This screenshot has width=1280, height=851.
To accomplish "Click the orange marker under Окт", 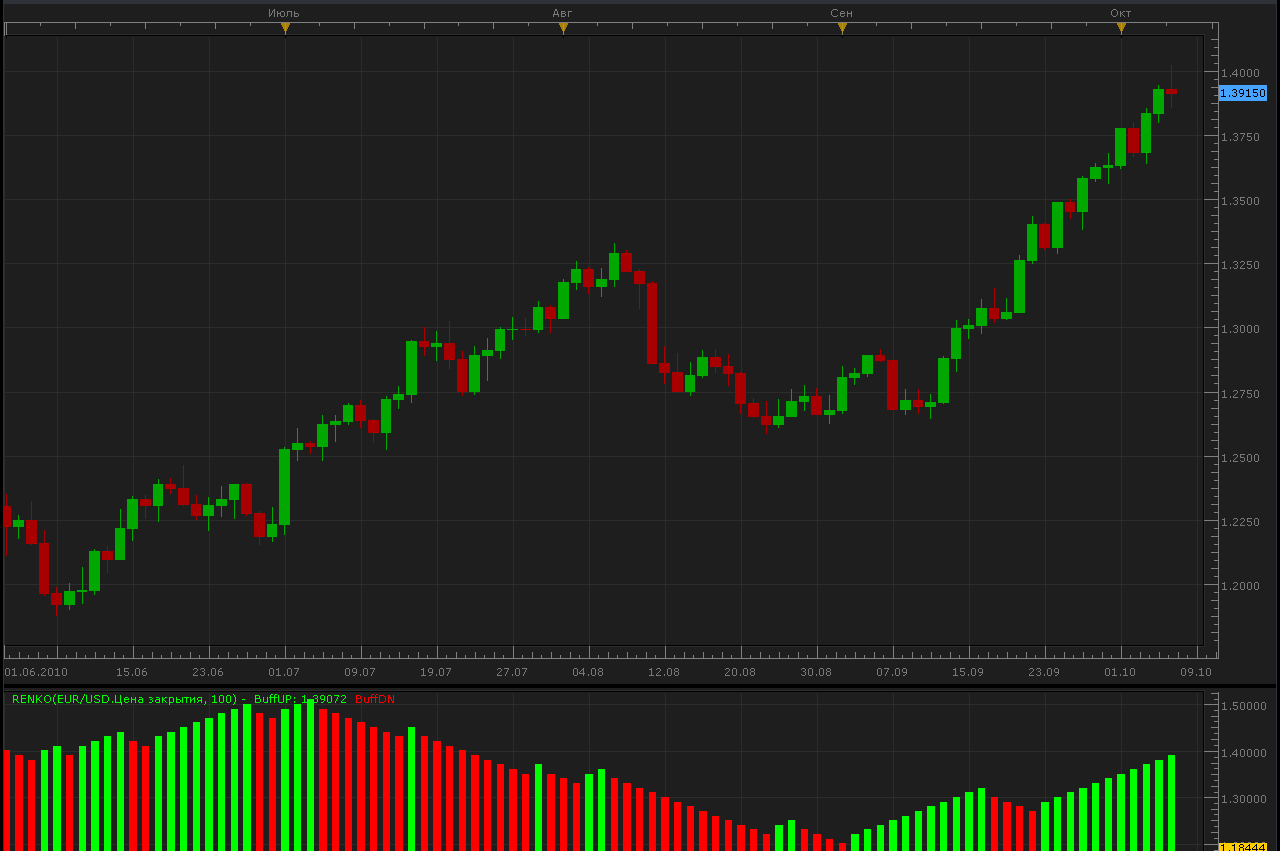I will coord(1121,28).
